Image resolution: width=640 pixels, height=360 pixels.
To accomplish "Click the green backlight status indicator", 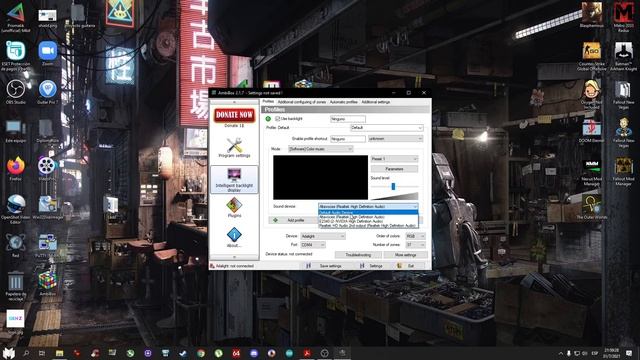I will pos(268,119).
